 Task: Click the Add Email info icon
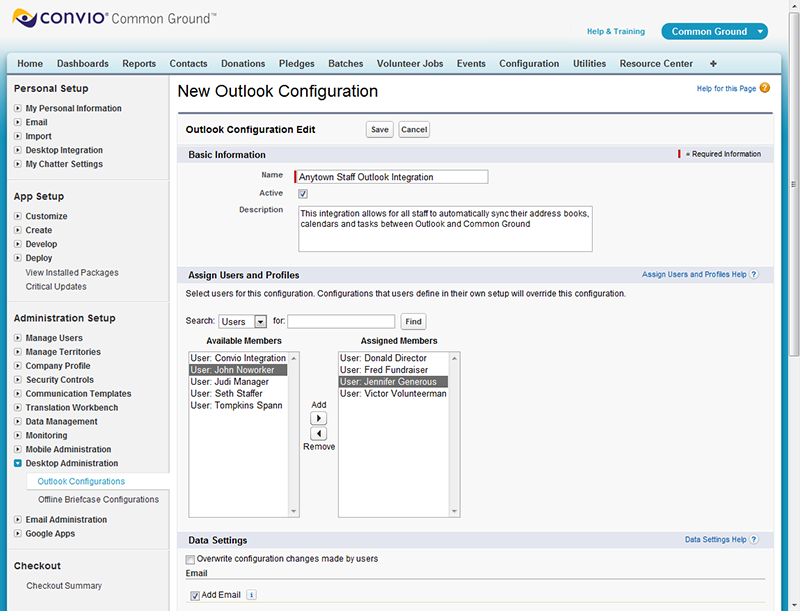click(x=252, y=595)
